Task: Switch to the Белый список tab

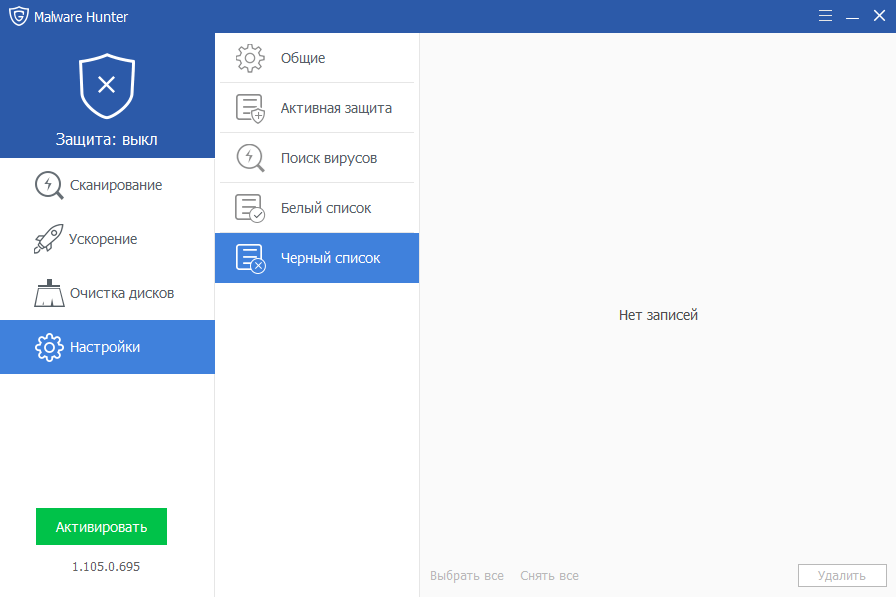Action: point(317,208)
